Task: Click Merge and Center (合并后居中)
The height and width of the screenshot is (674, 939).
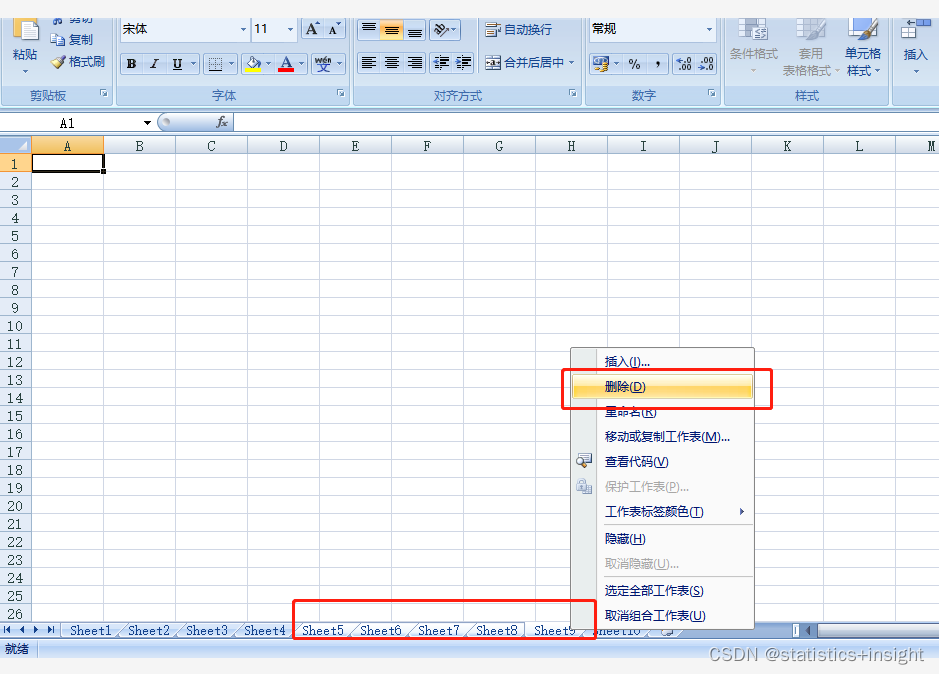Action: tap(529, 62)
